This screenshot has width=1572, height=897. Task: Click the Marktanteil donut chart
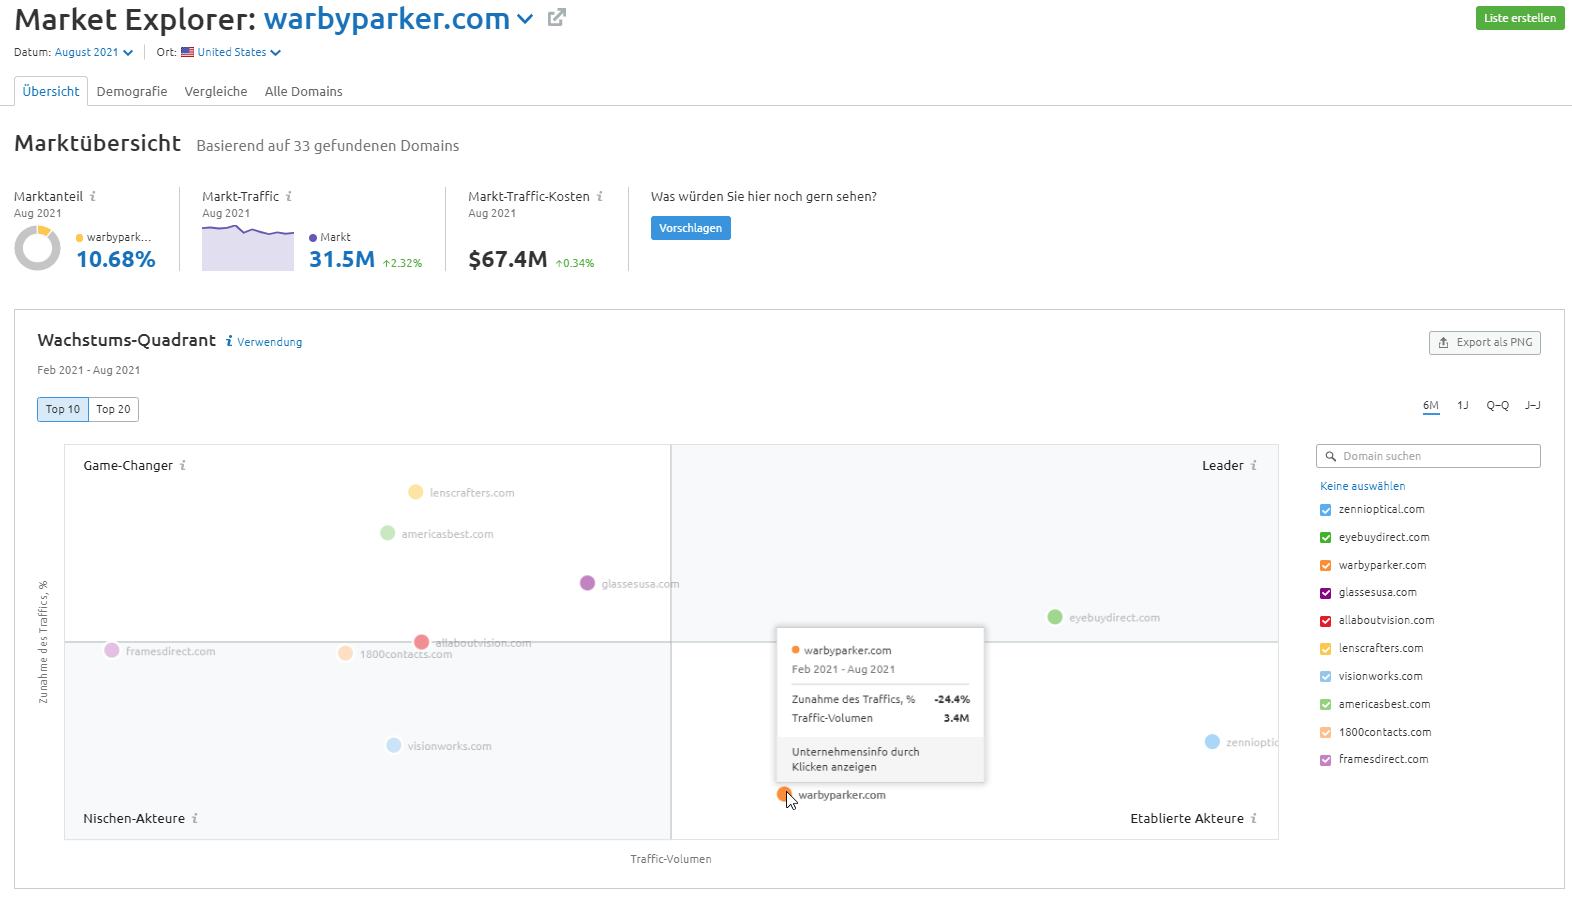(x=38, y=248)
